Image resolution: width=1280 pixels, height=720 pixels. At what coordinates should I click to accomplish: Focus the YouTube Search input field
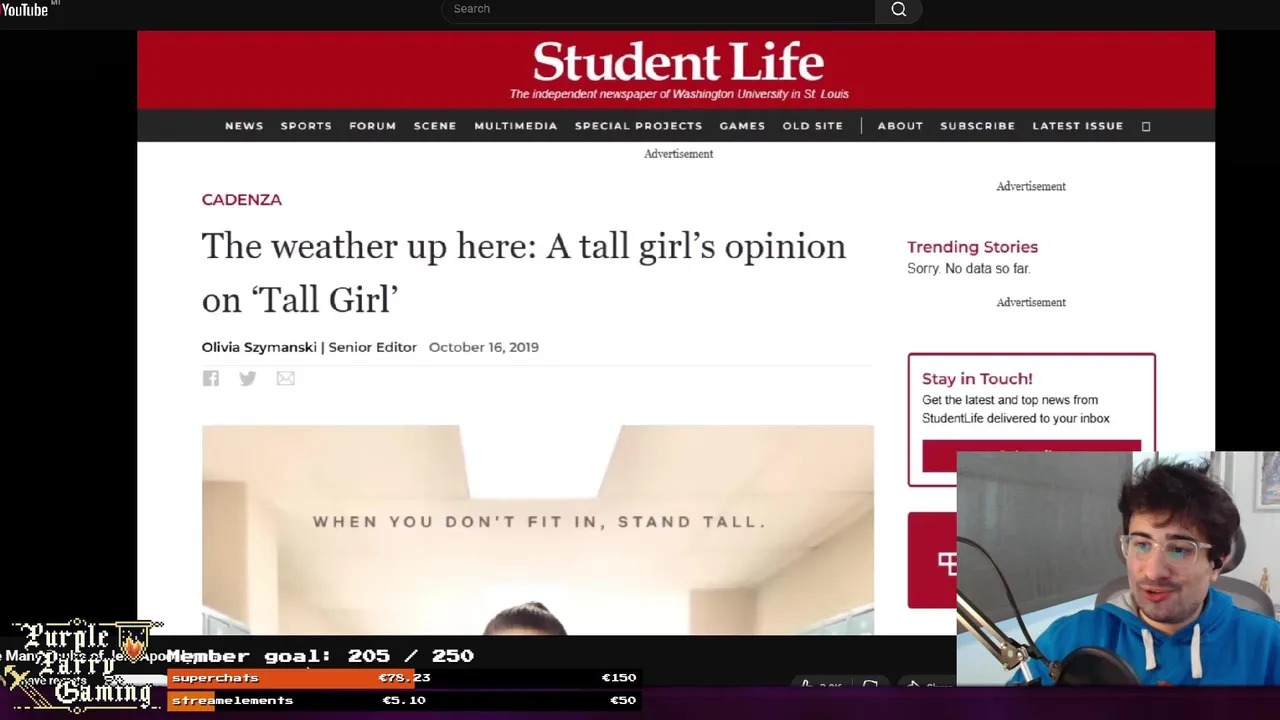click(658, 9)
